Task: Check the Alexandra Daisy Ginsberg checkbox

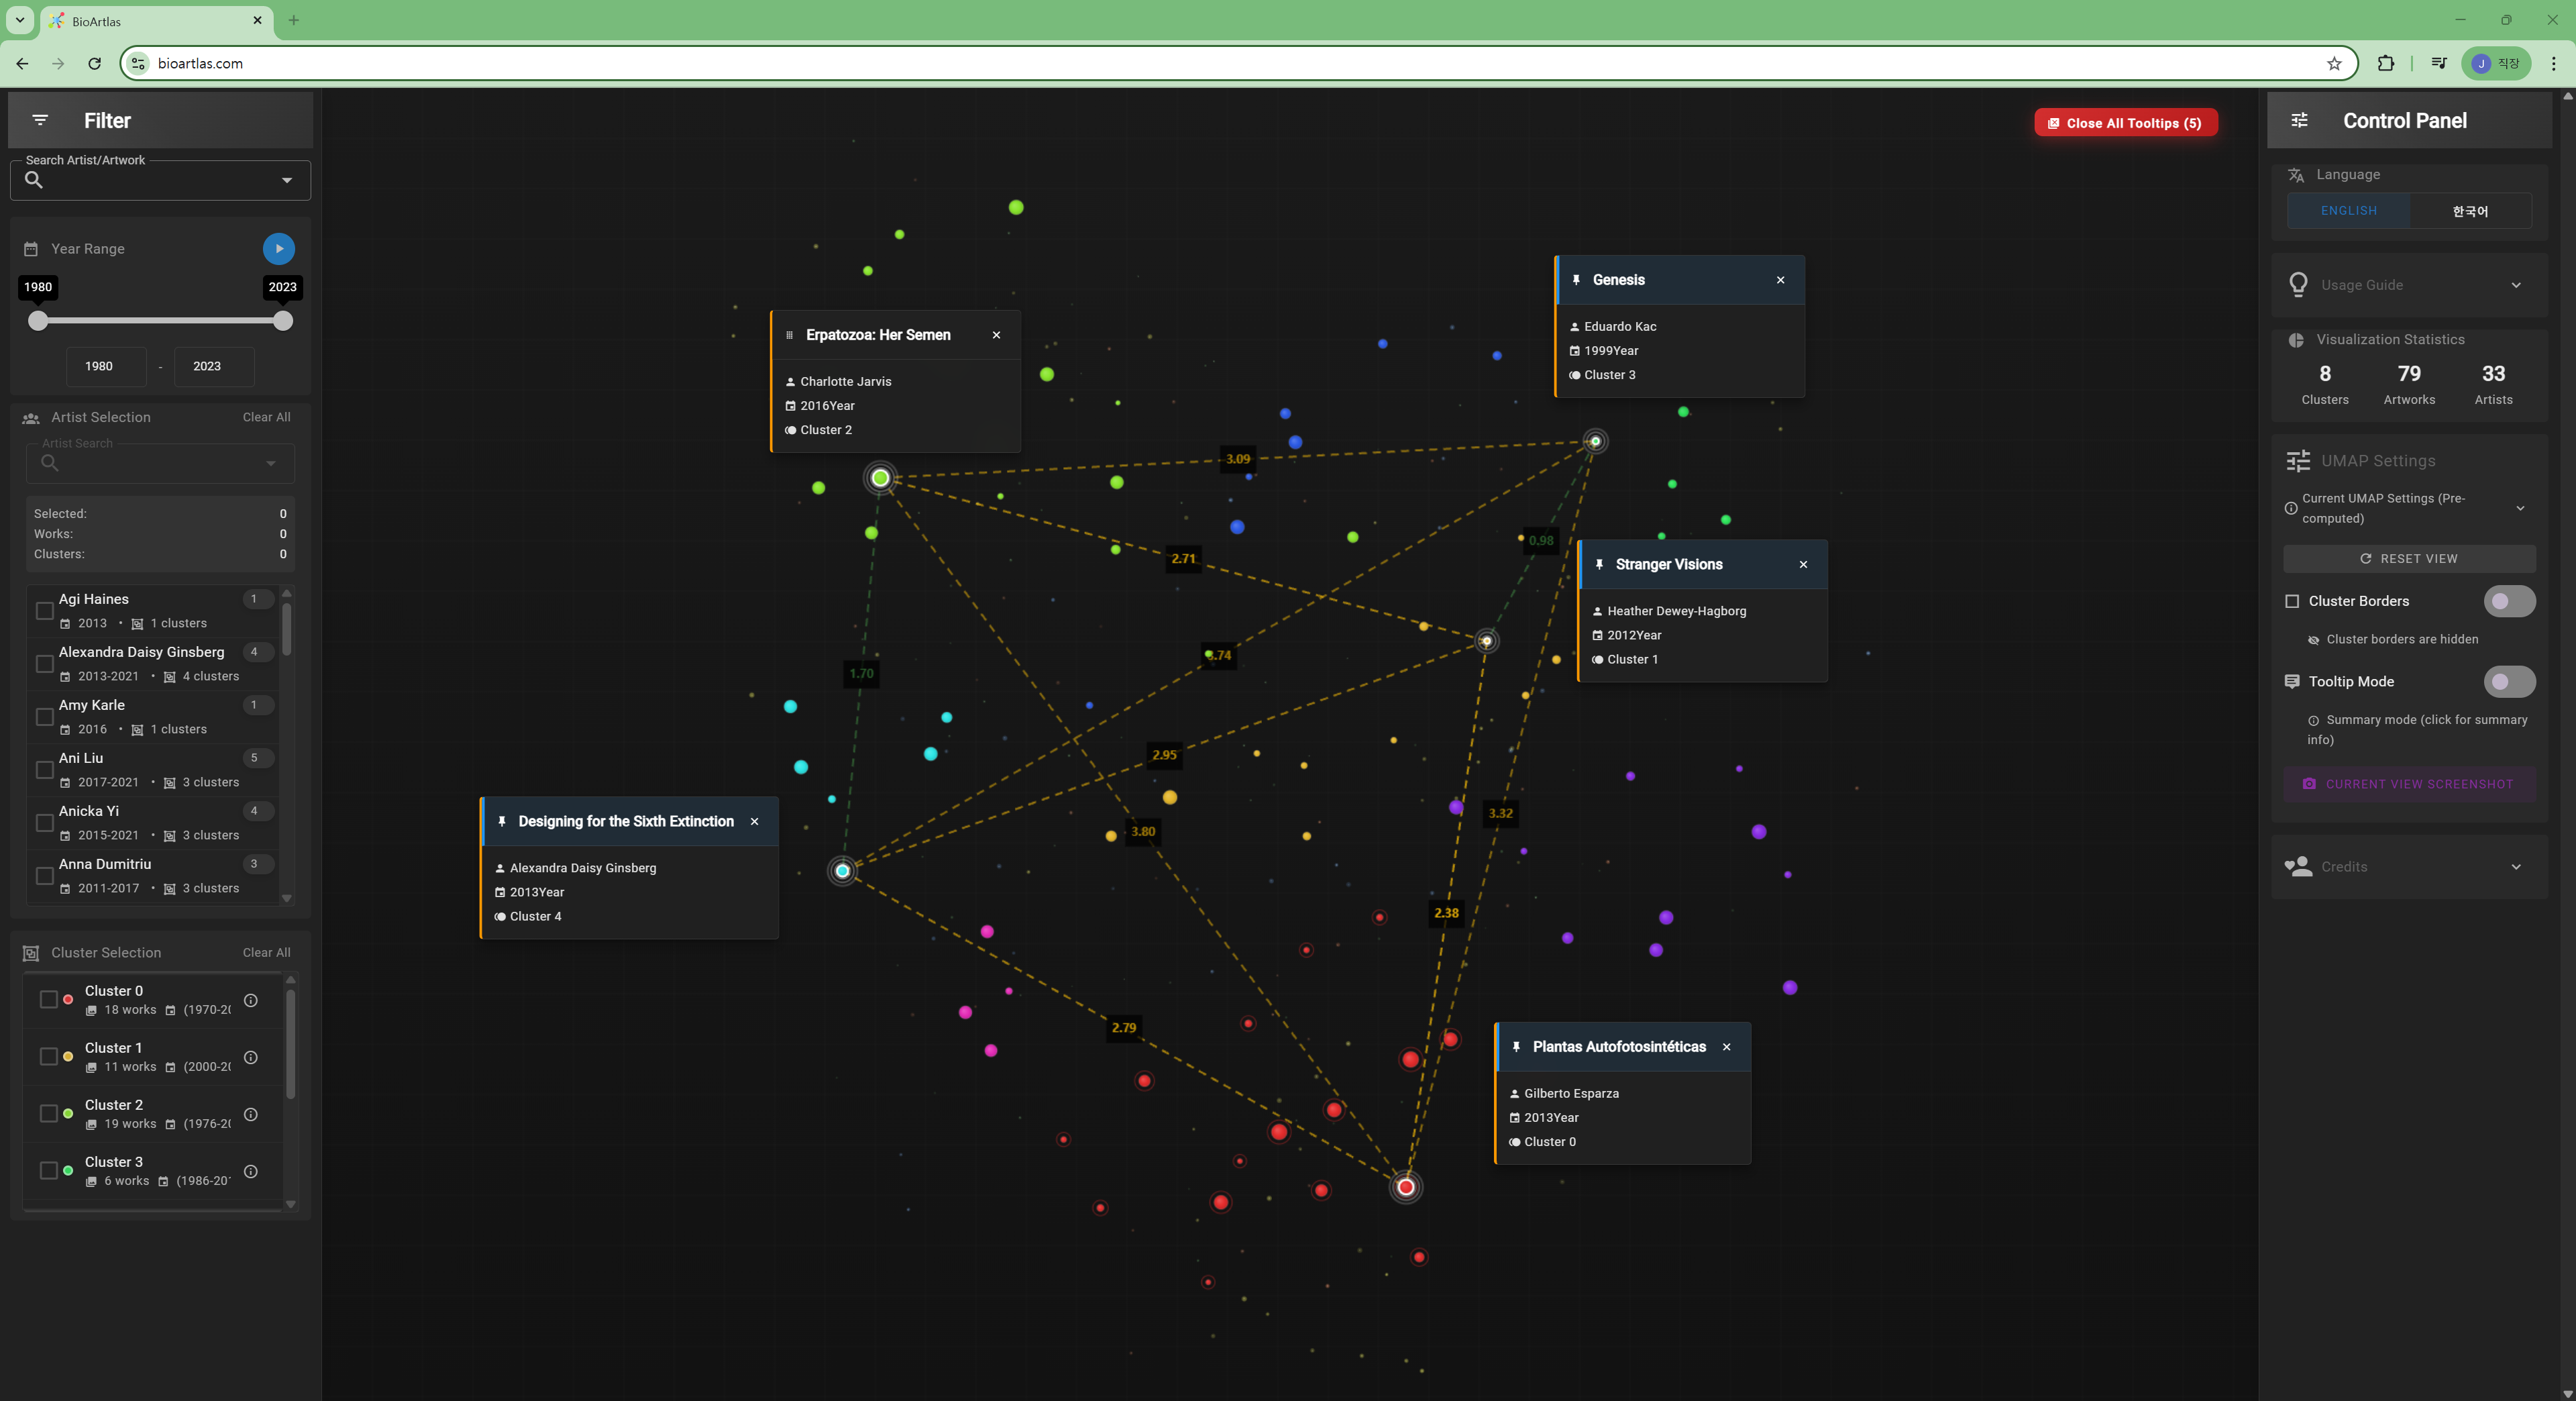Action: (44, 664)
